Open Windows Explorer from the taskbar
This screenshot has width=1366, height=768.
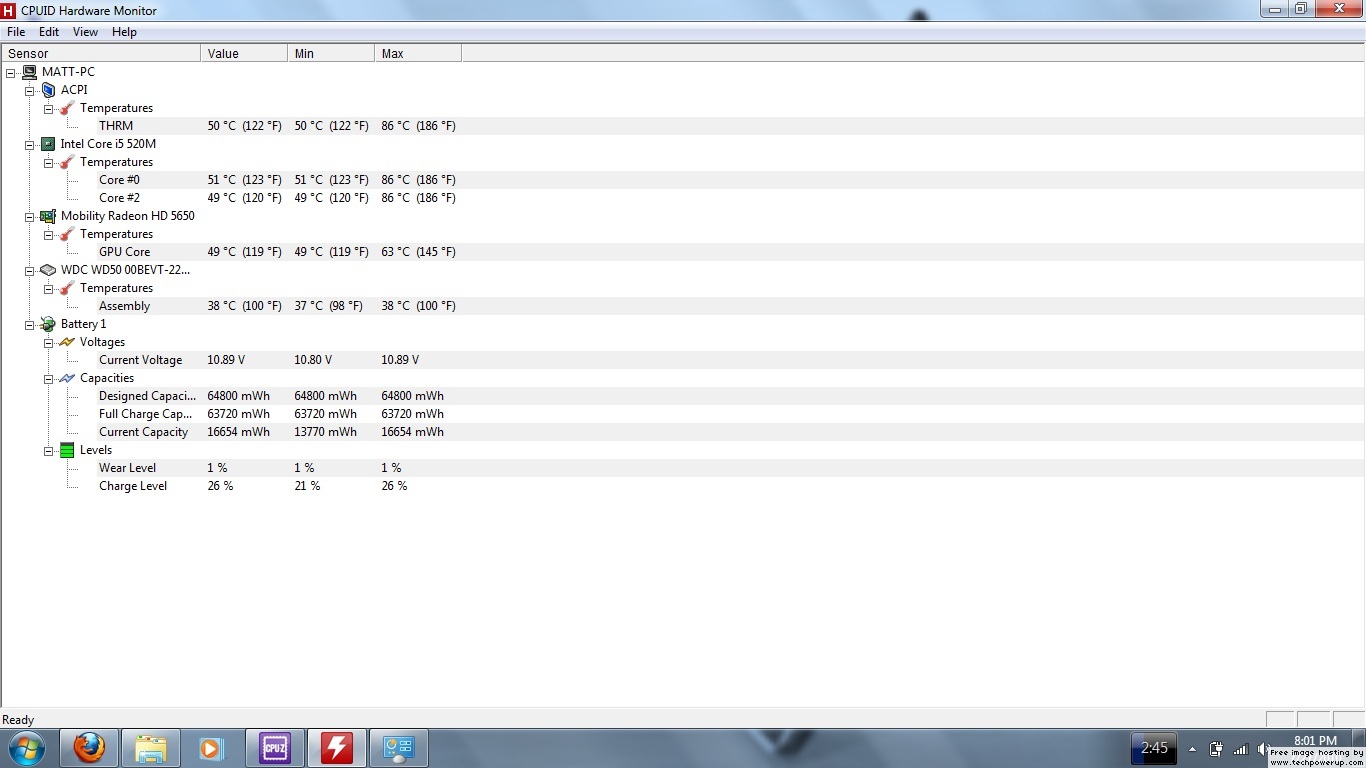tap(151, 748)
